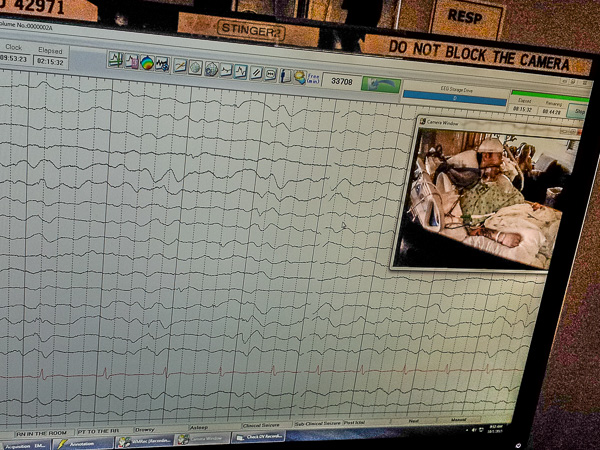600x450 pixels.
Task: Click the Stop recording button
Action: pyautogui.click(x=579, y=112)
